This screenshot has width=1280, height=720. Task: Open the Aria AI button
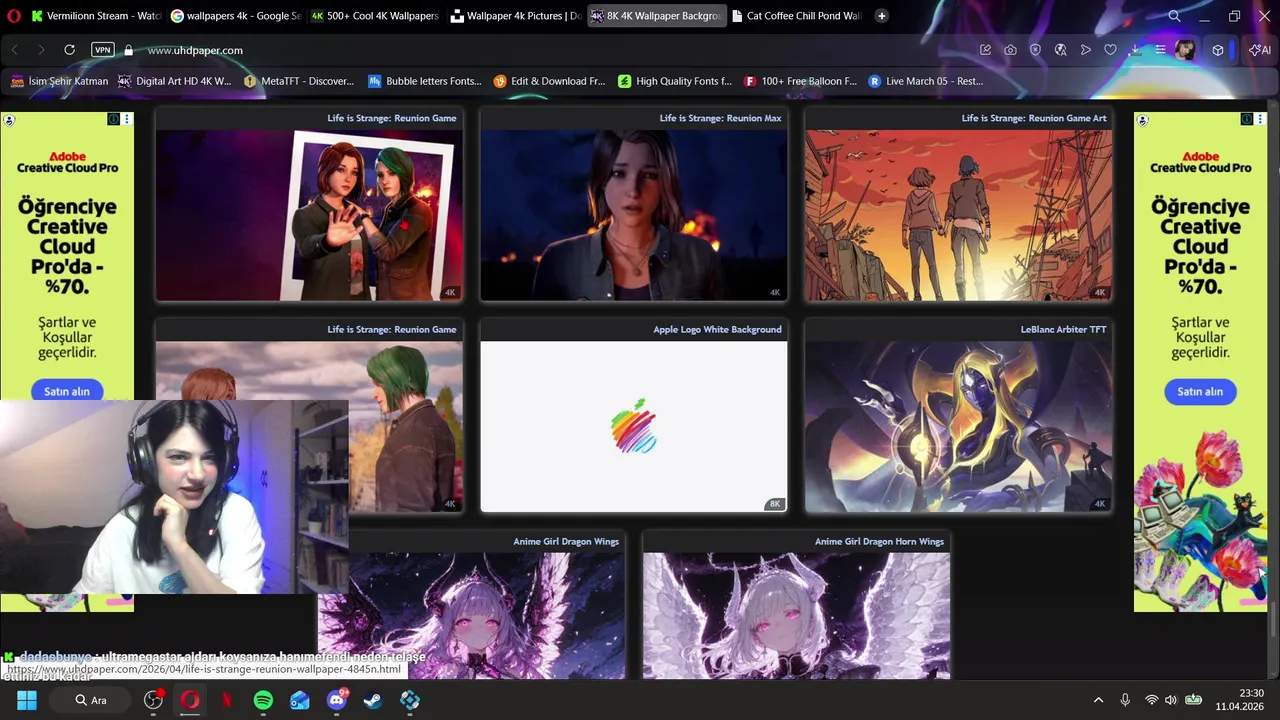(1258, 50)
